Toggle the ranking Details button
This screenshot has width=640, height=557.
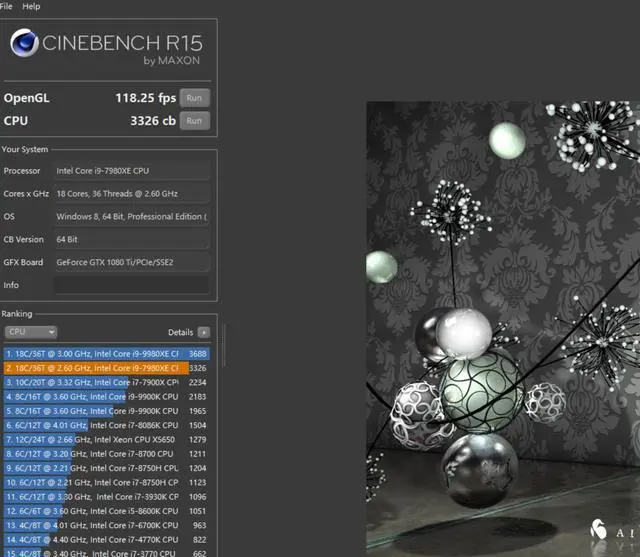(x=203, y=332)
